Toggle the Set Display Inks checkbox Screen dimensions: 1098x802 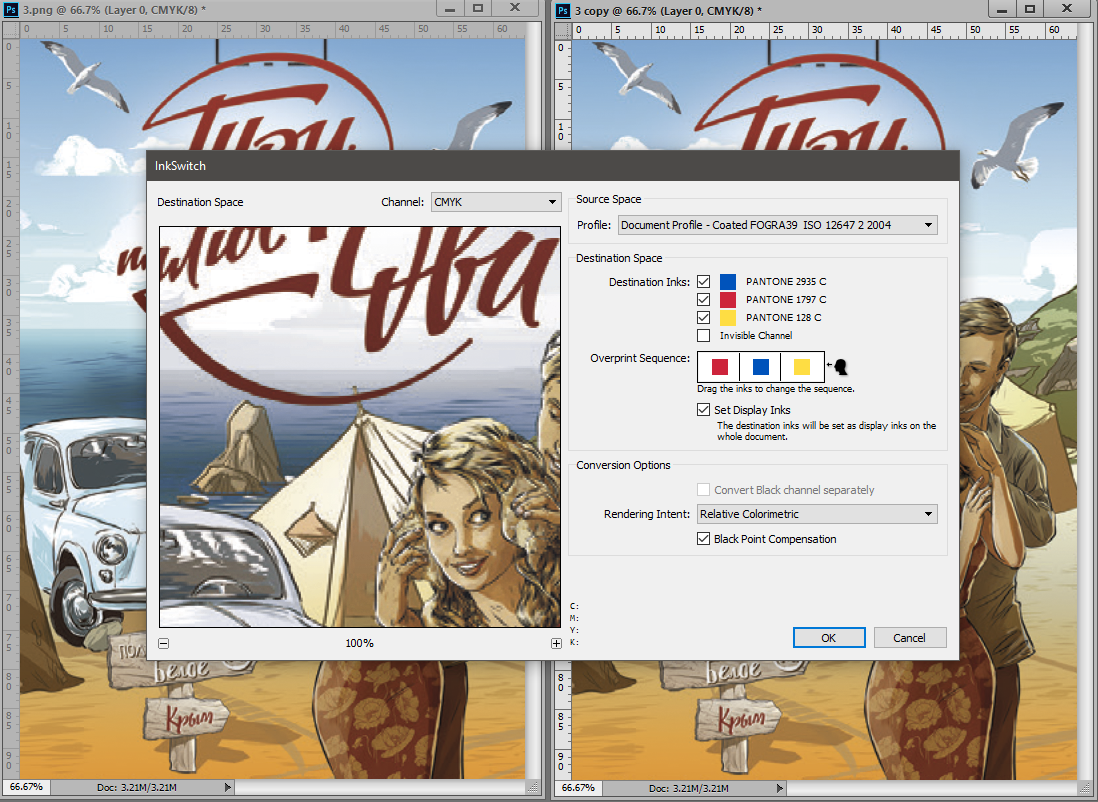[704, 410]
